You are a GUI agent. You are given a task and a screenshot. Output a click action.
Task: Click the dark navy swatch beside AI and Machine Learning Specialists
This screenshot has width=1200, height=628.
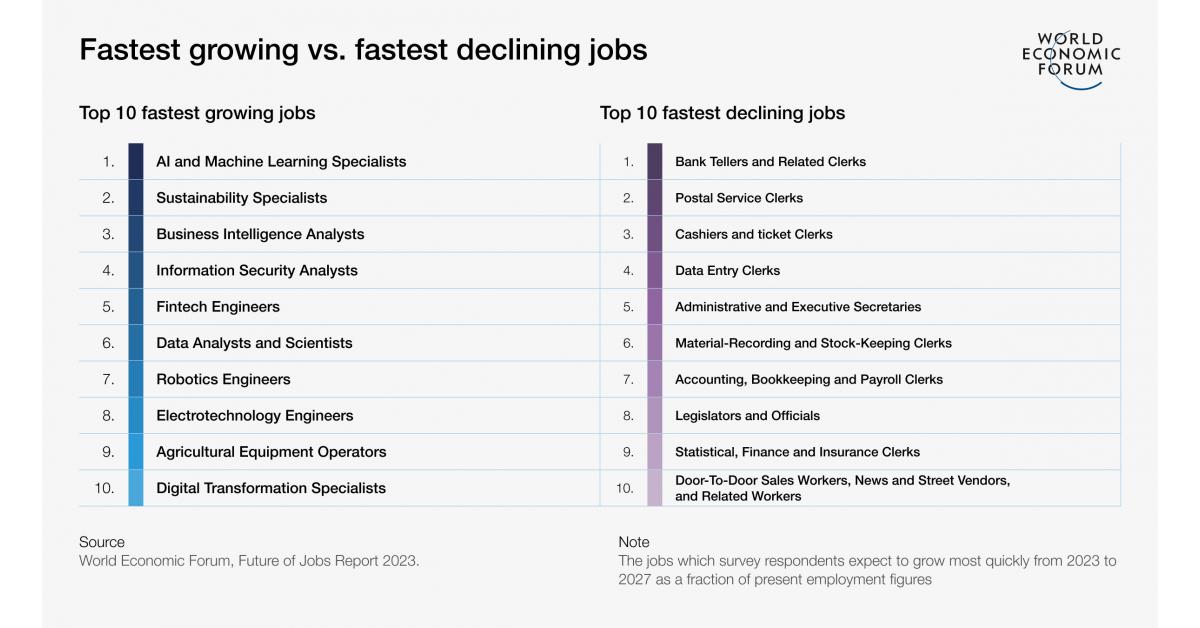(x=136, y=161)
